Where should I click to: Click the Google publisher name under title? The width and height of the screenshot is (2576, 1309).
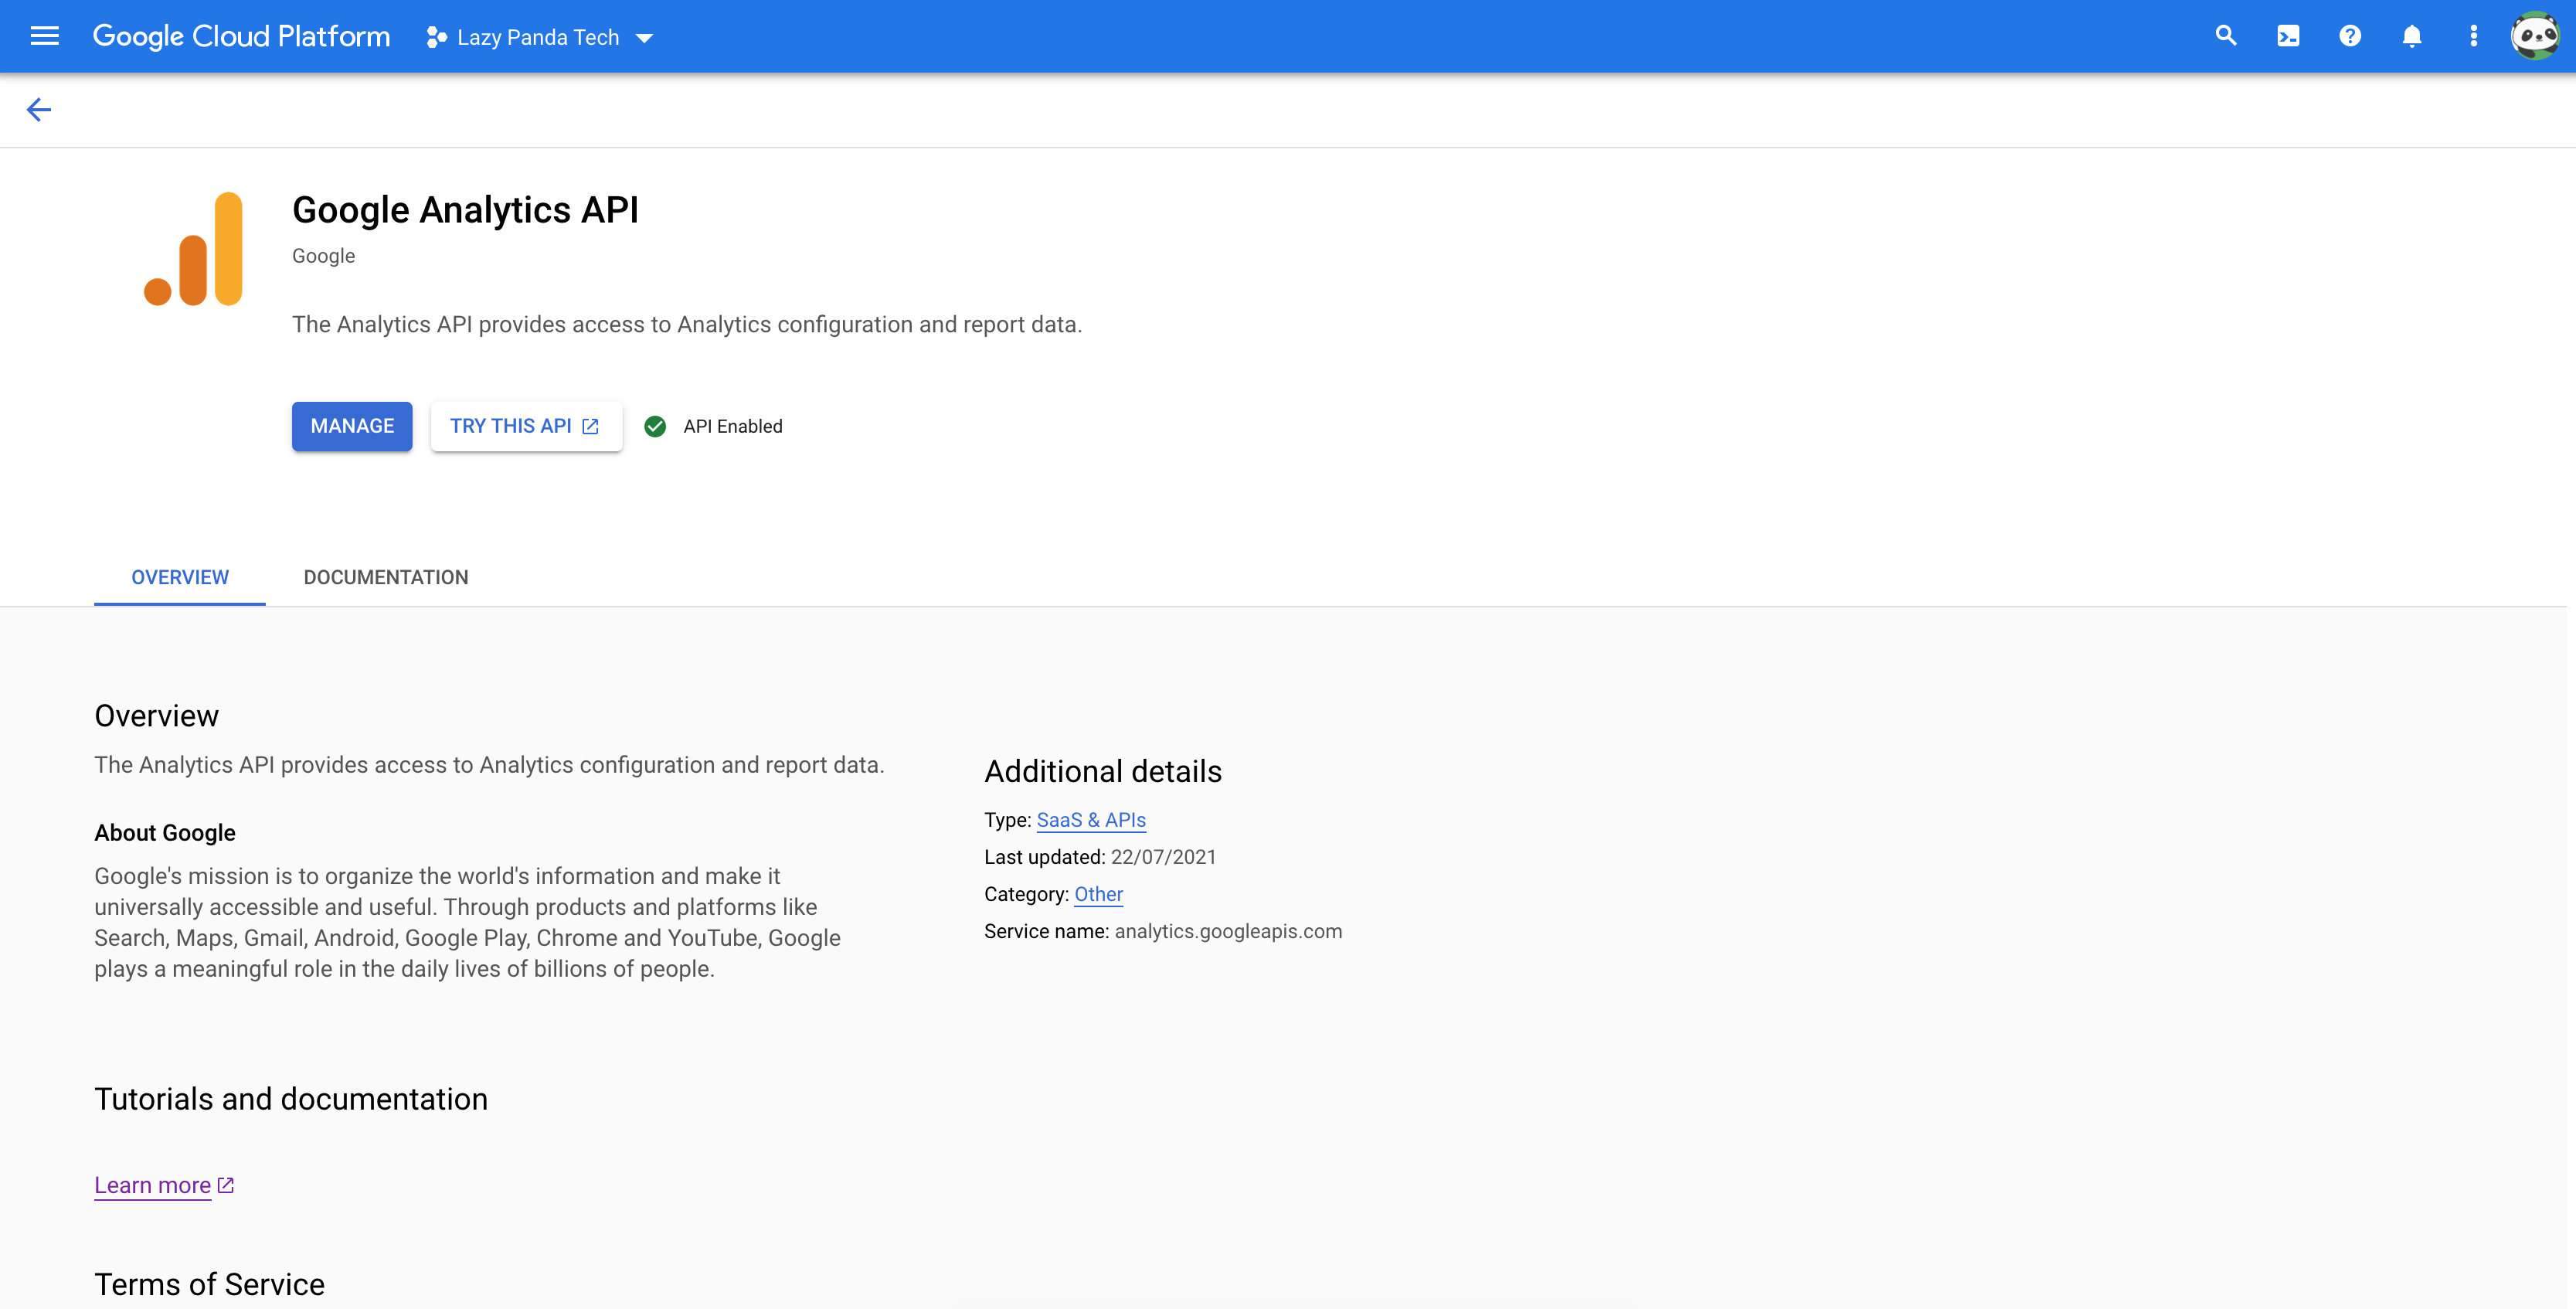click(323, 256)
